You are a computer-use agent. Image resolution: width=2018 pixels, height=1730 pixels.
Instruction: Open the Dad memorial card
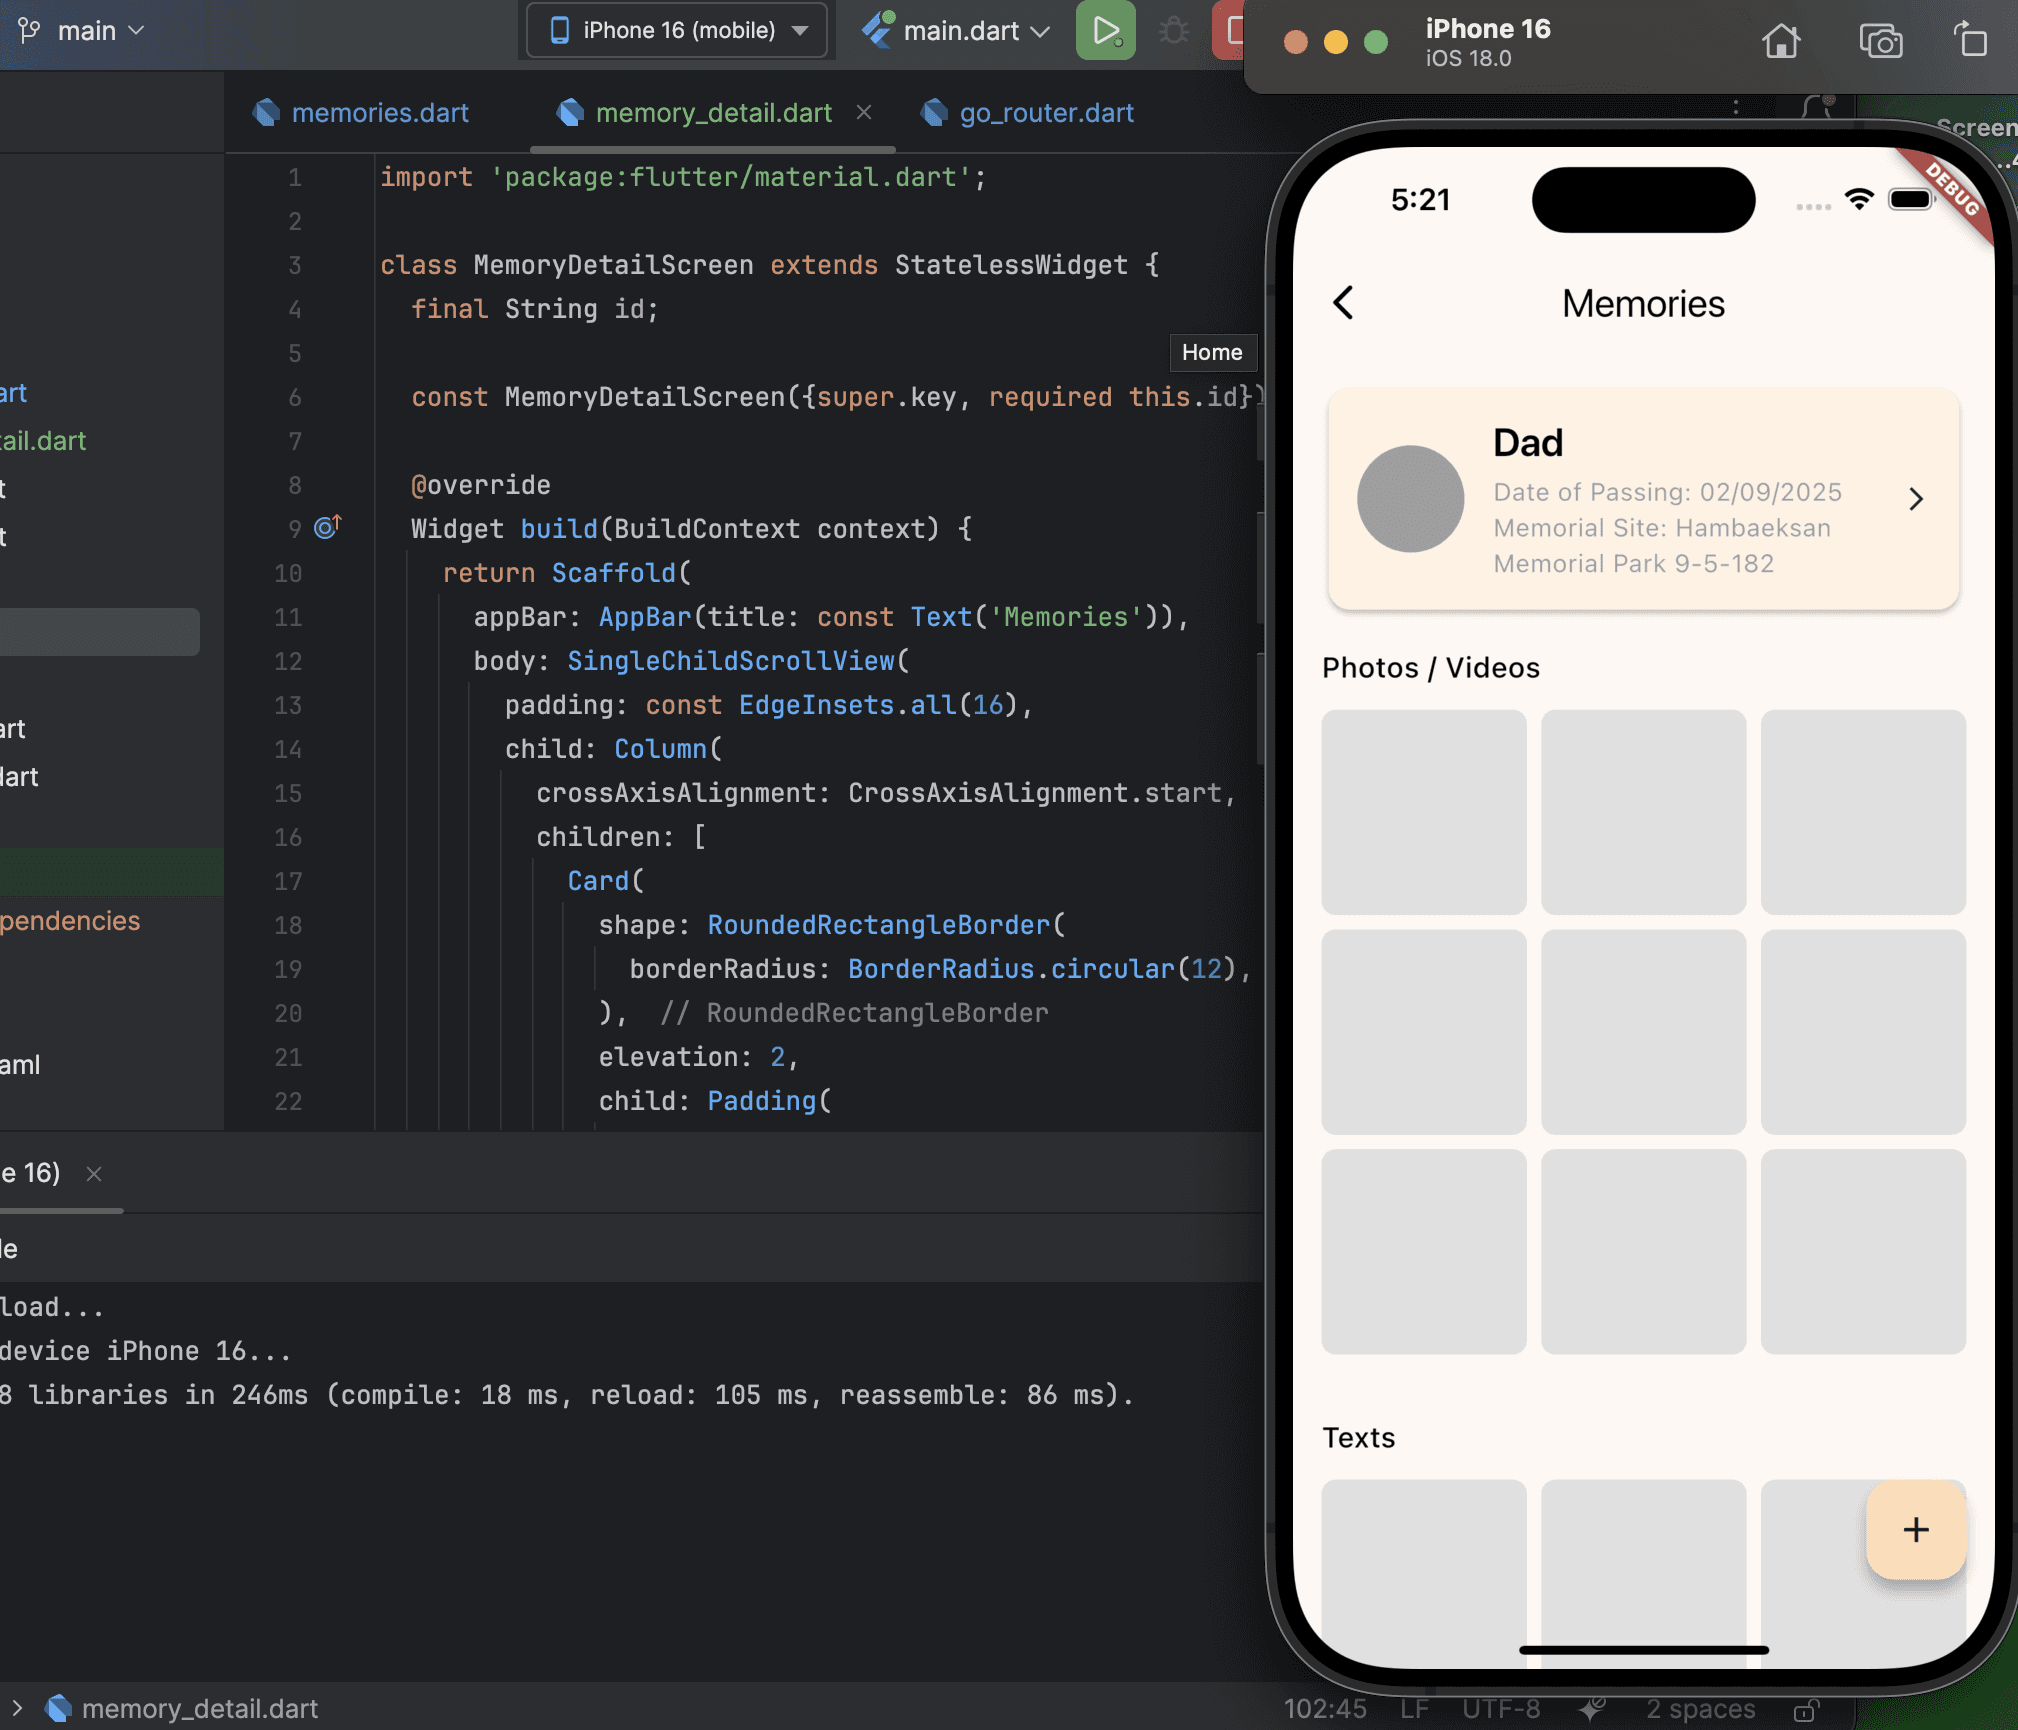[x=1643, y=499]
